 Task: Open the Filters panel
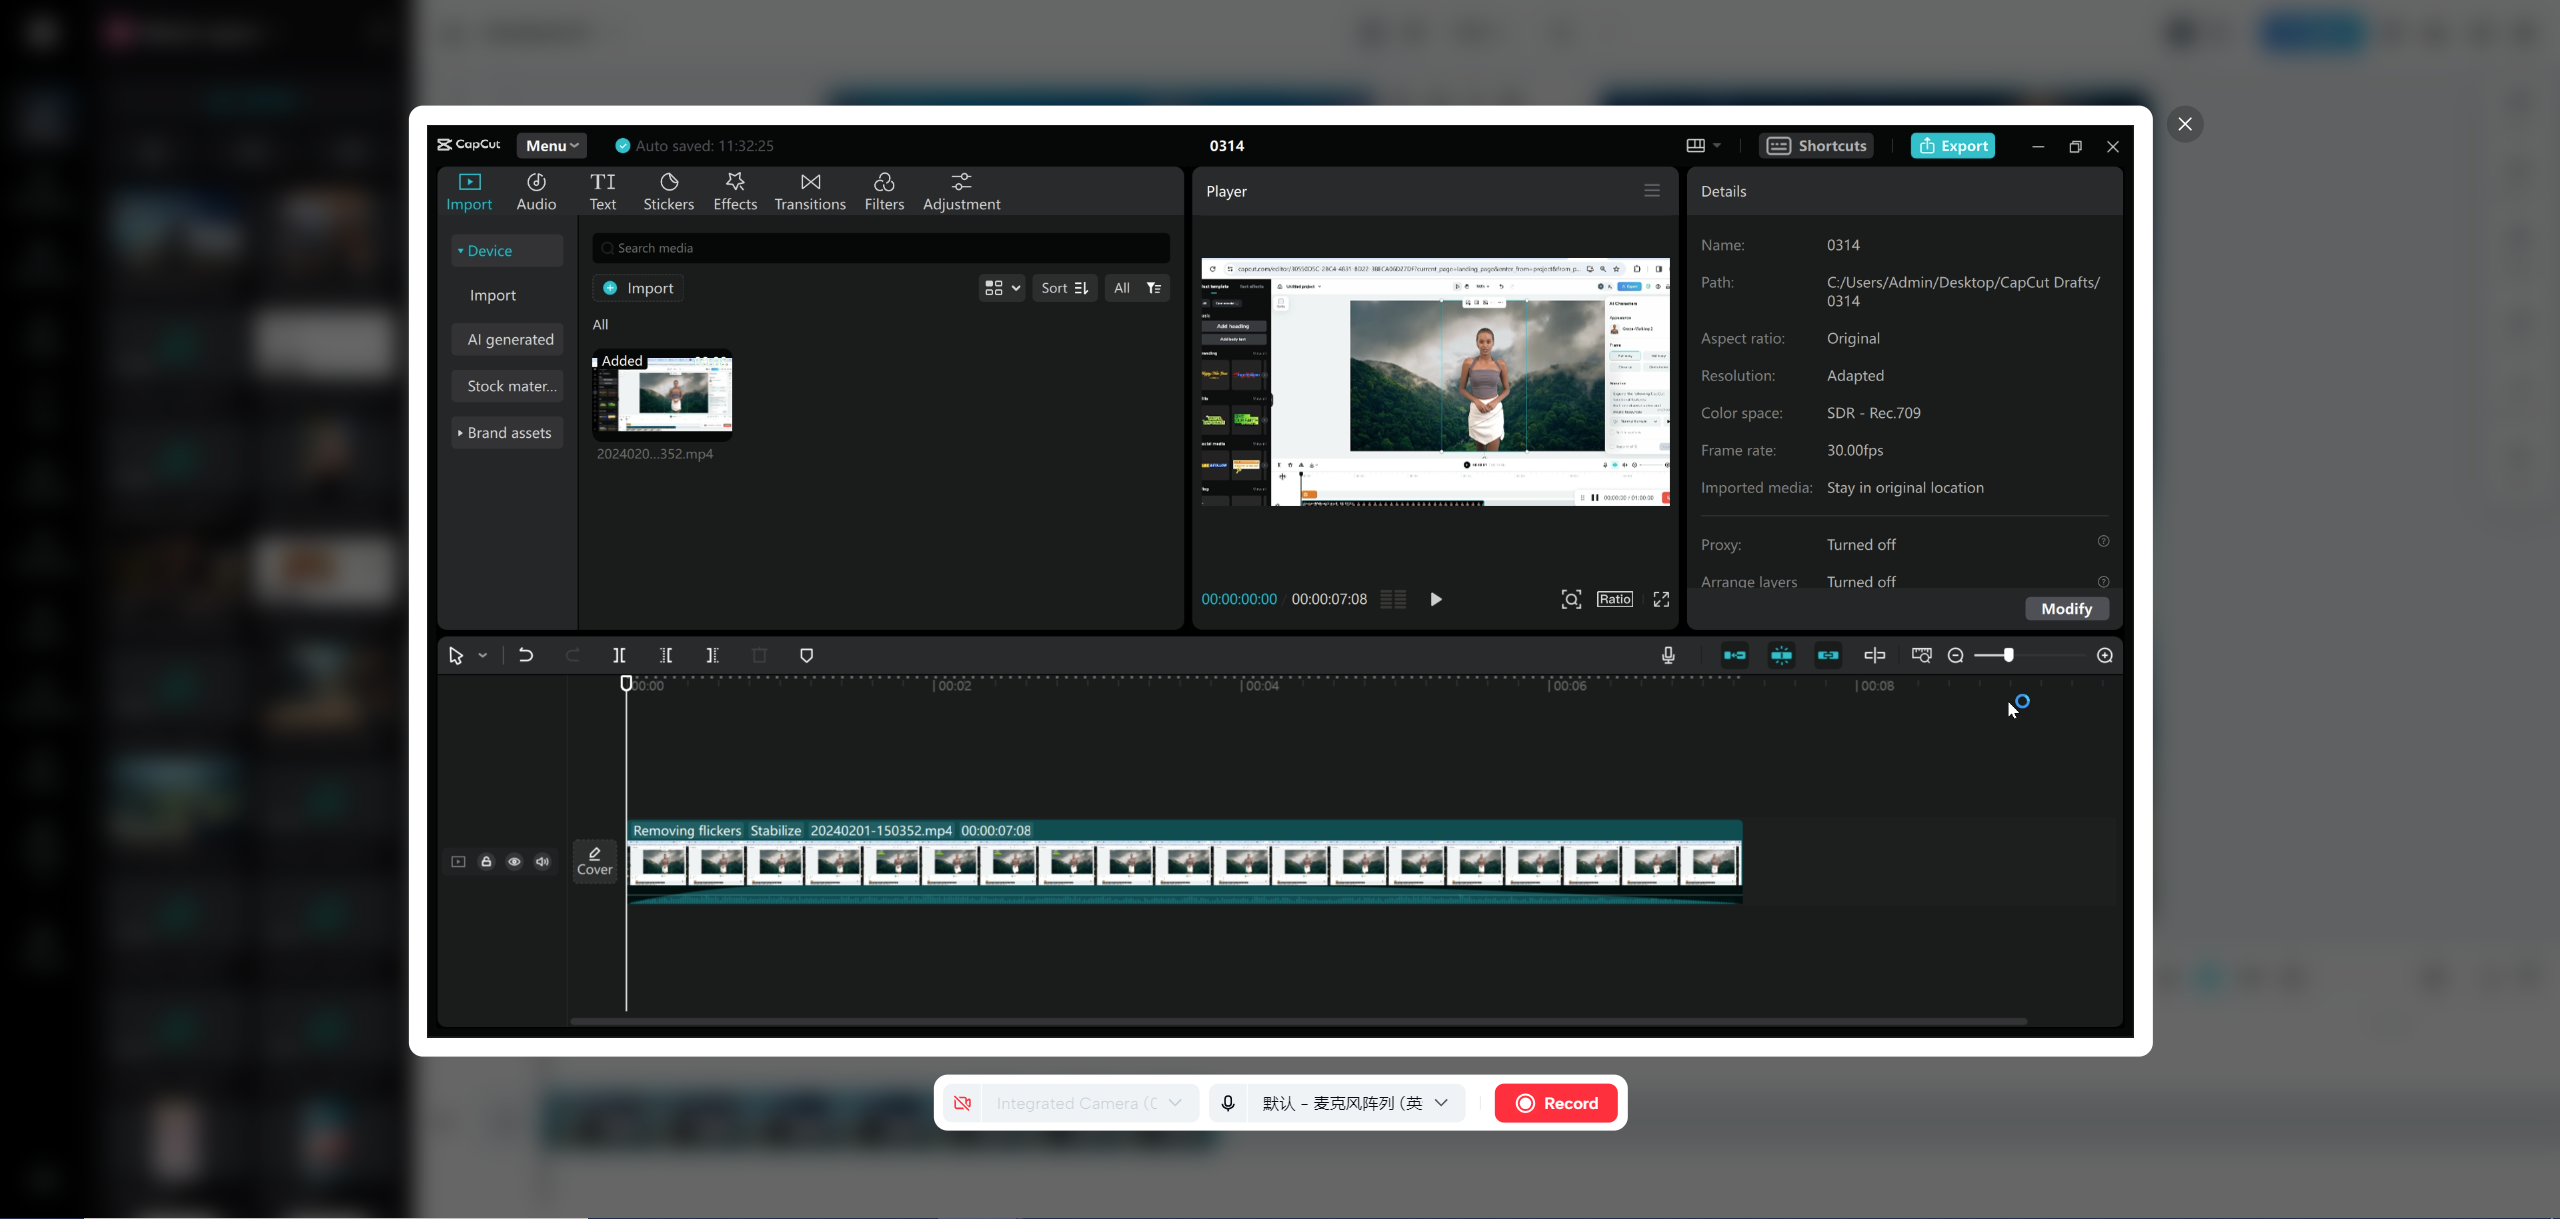tap(883, 190)
